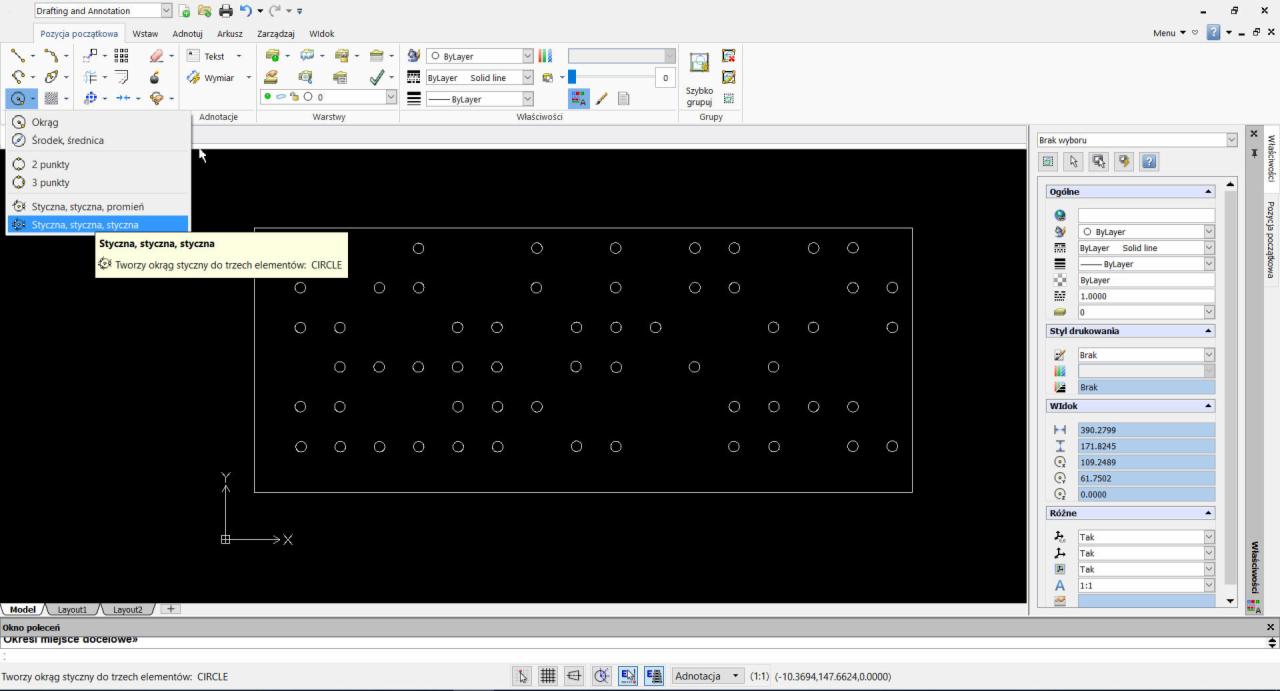
Task: Click the Match Properties paintbrush icon
Action: click(x=601, y=99)
